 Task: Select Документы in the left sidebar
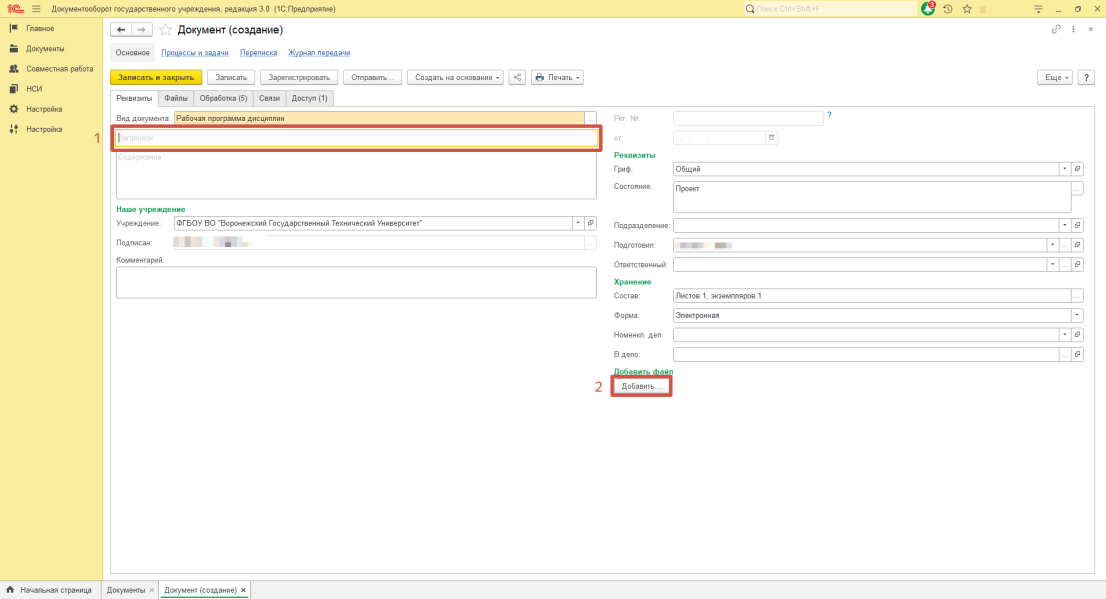pos(45,48)
